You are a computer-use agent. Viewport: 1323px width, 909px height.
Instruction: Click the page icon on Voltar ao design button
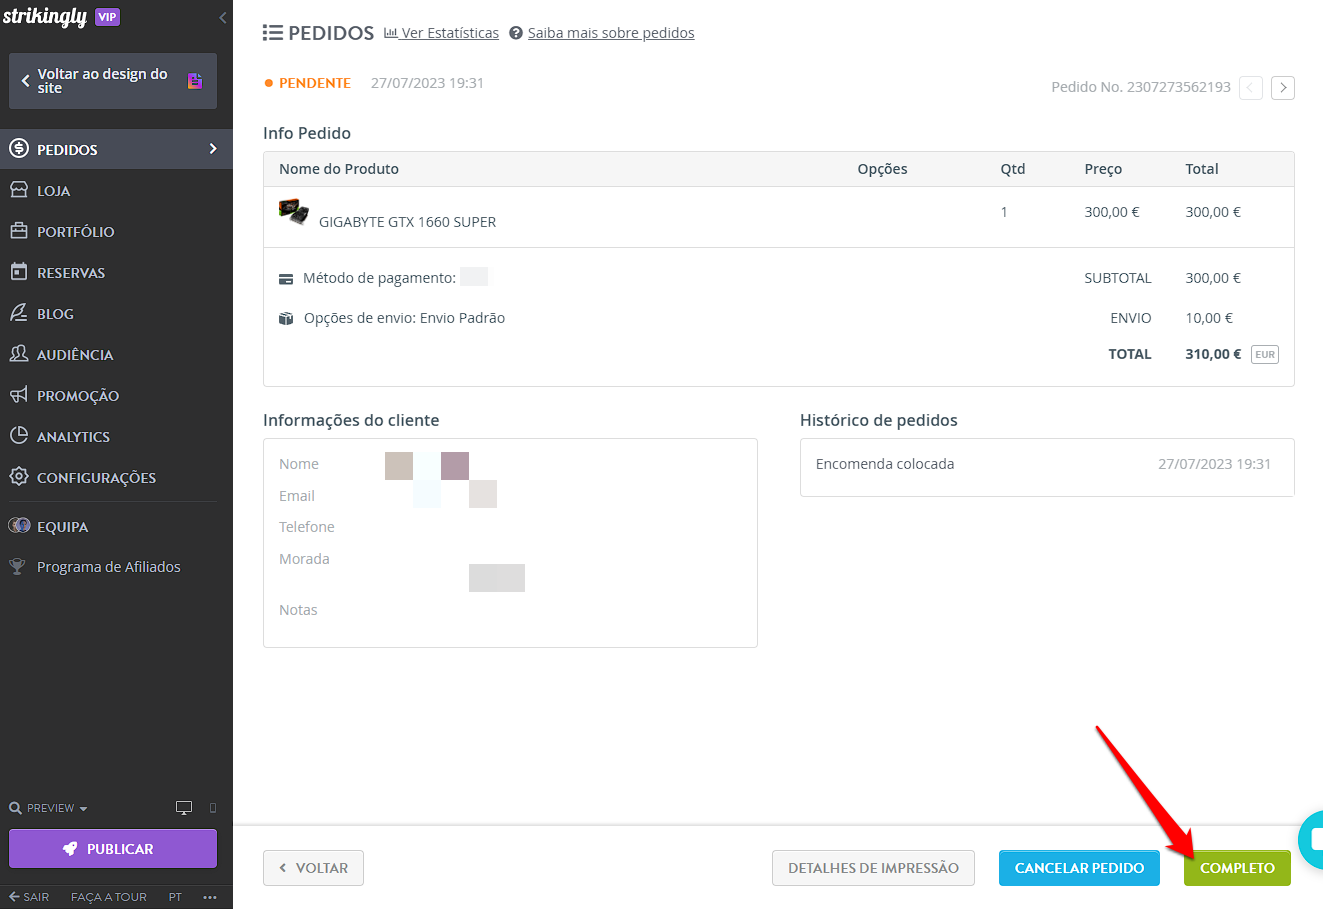point(195,81)
